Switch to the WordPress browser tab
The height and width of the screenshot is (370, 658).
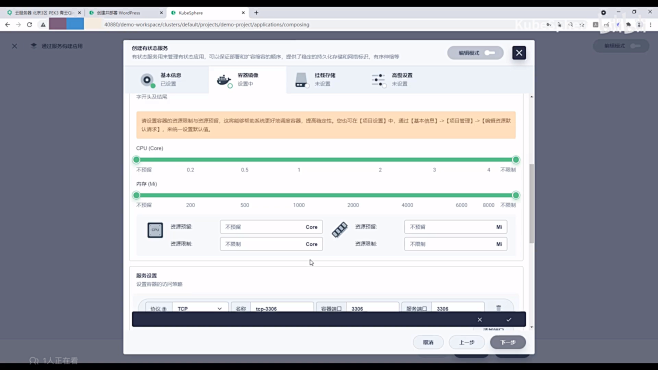coord(124,13)
